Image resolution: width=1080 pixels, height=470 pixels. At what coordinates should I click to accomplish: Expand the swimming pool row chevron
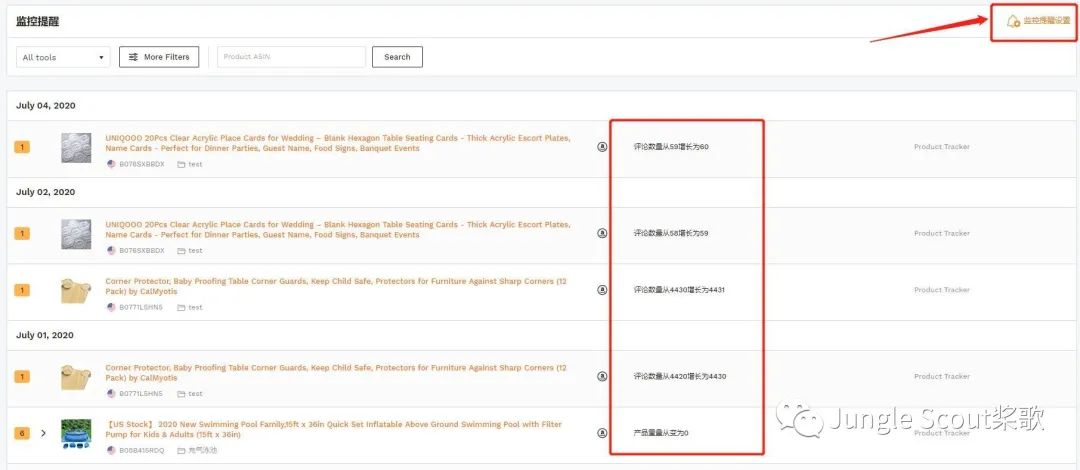tap(43, 434)
